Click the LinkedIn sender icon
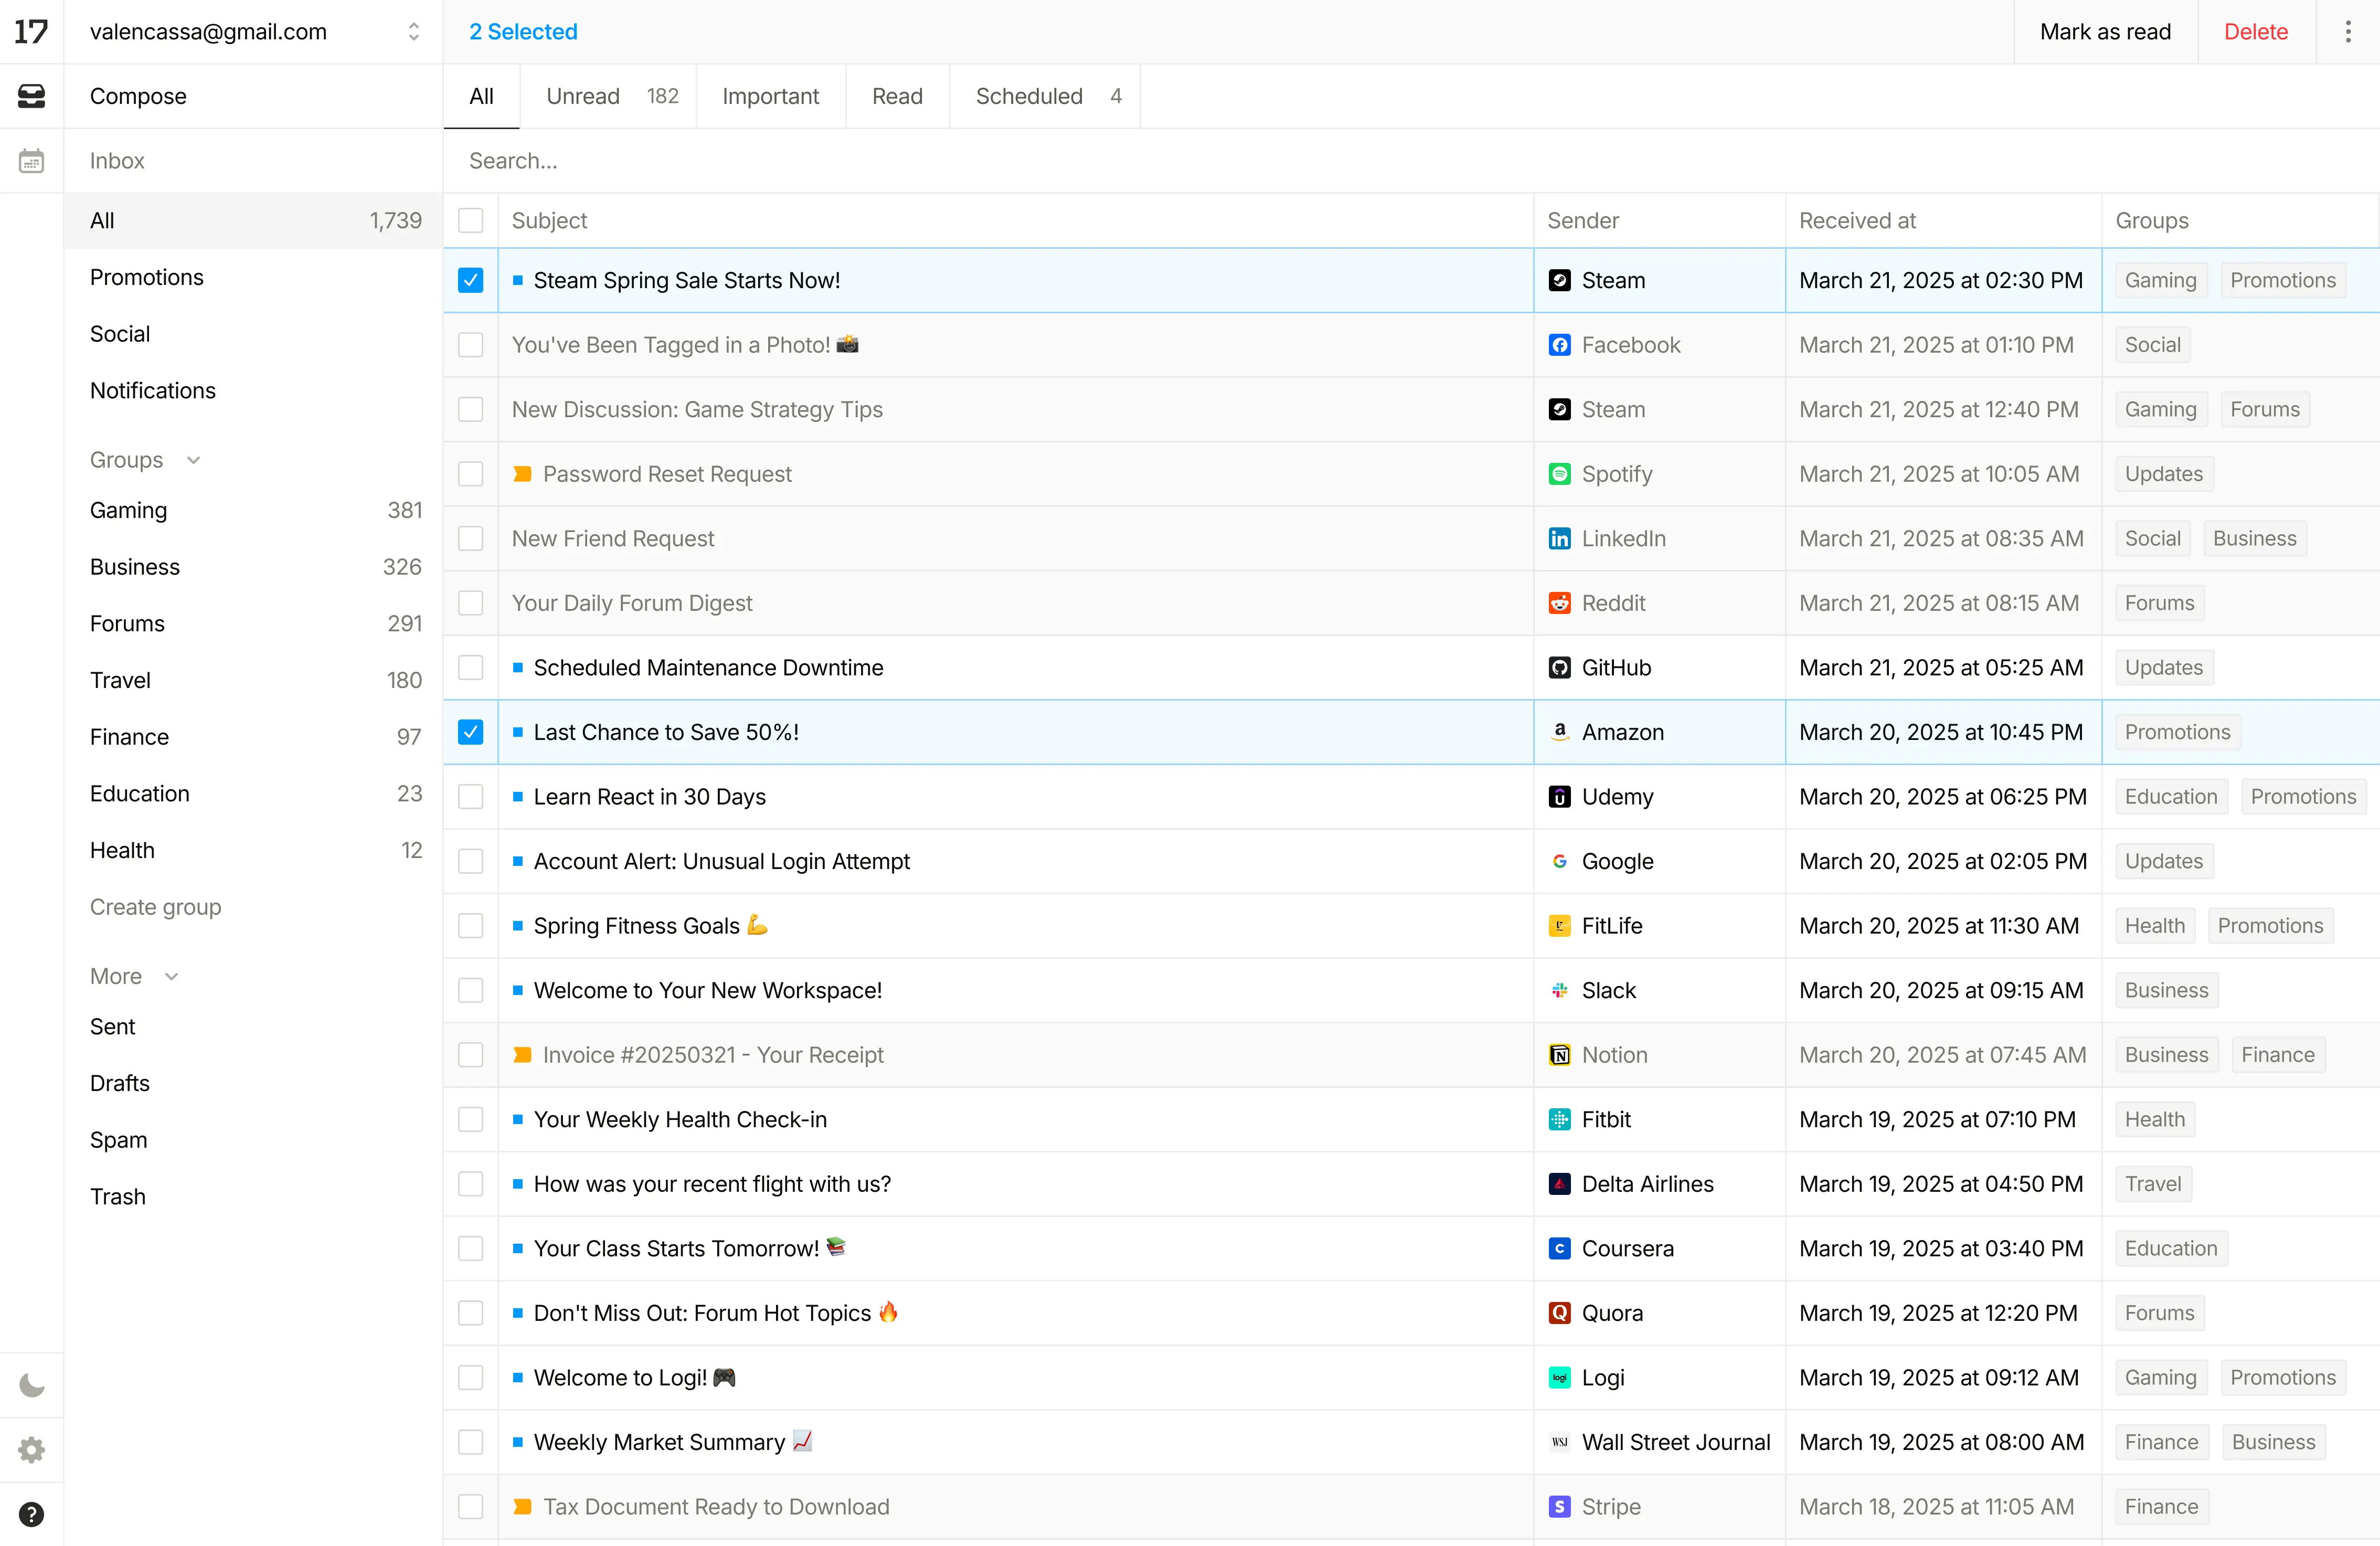The width and height of the screenshot is (2380, 1546). click(x=1559, y=539)
